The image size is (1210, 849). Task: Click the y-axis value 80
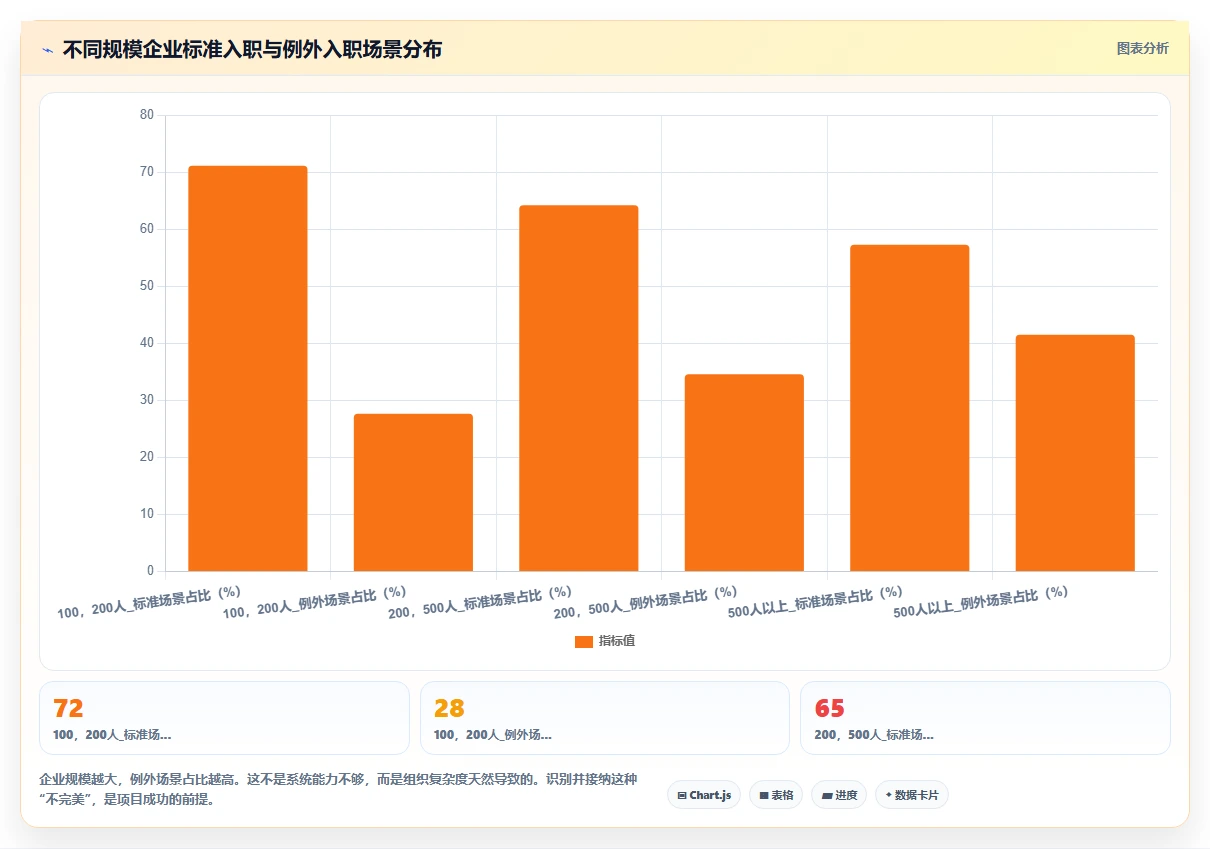(147, 115)
